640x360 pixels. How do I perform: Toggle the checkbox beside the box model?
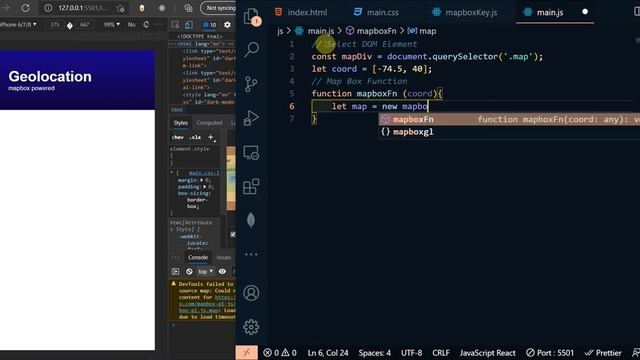(x=233, y=234)
